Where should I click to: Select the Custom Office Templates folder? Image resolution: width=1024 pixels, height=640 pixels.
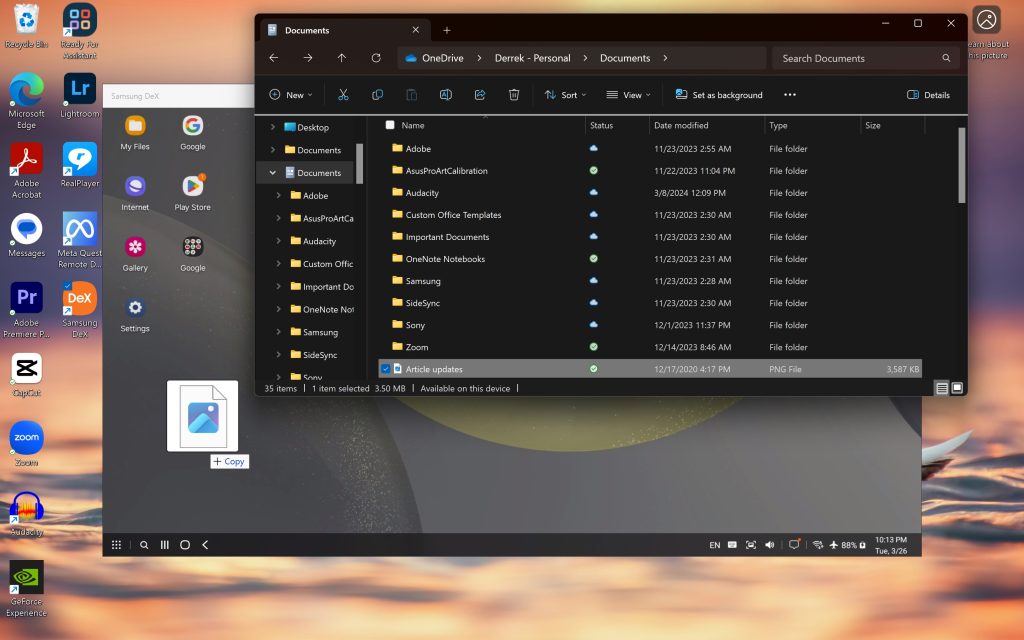(x=650, y=215)
